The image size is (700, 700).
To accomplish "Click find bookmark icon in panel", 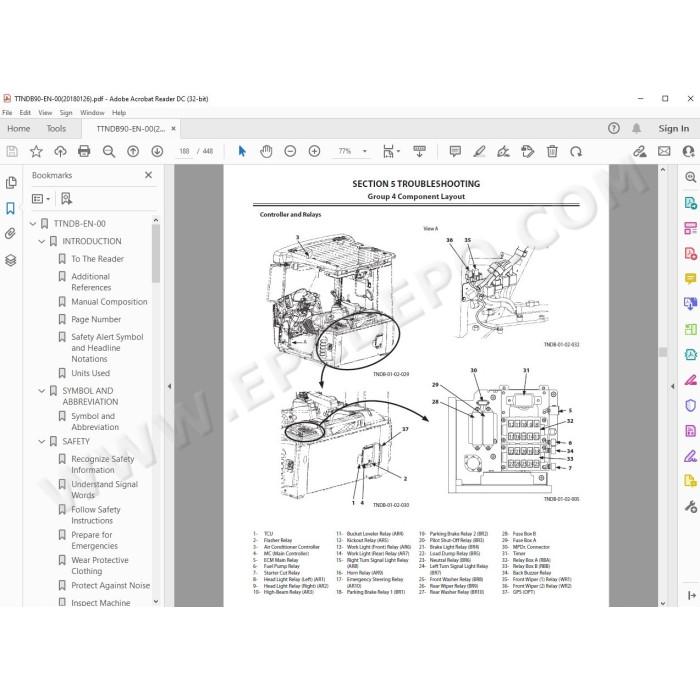I will click(66, 199).
